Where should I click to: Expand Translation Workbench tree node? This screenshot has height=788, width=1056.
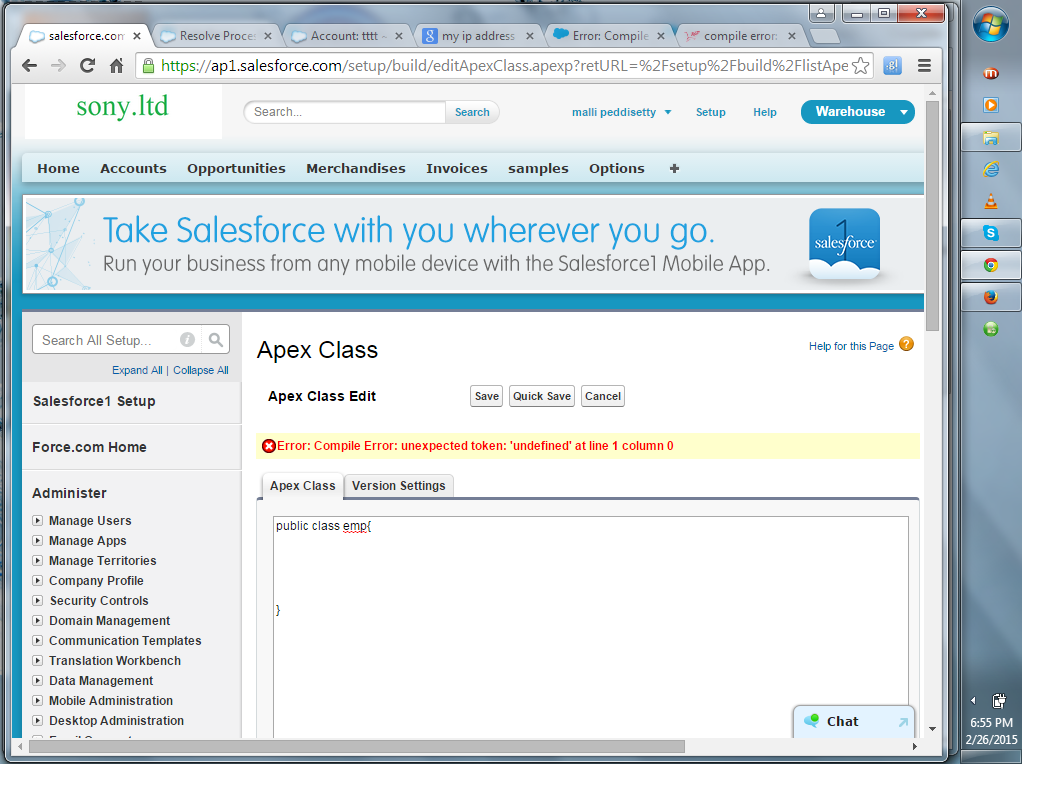[38, 661]
